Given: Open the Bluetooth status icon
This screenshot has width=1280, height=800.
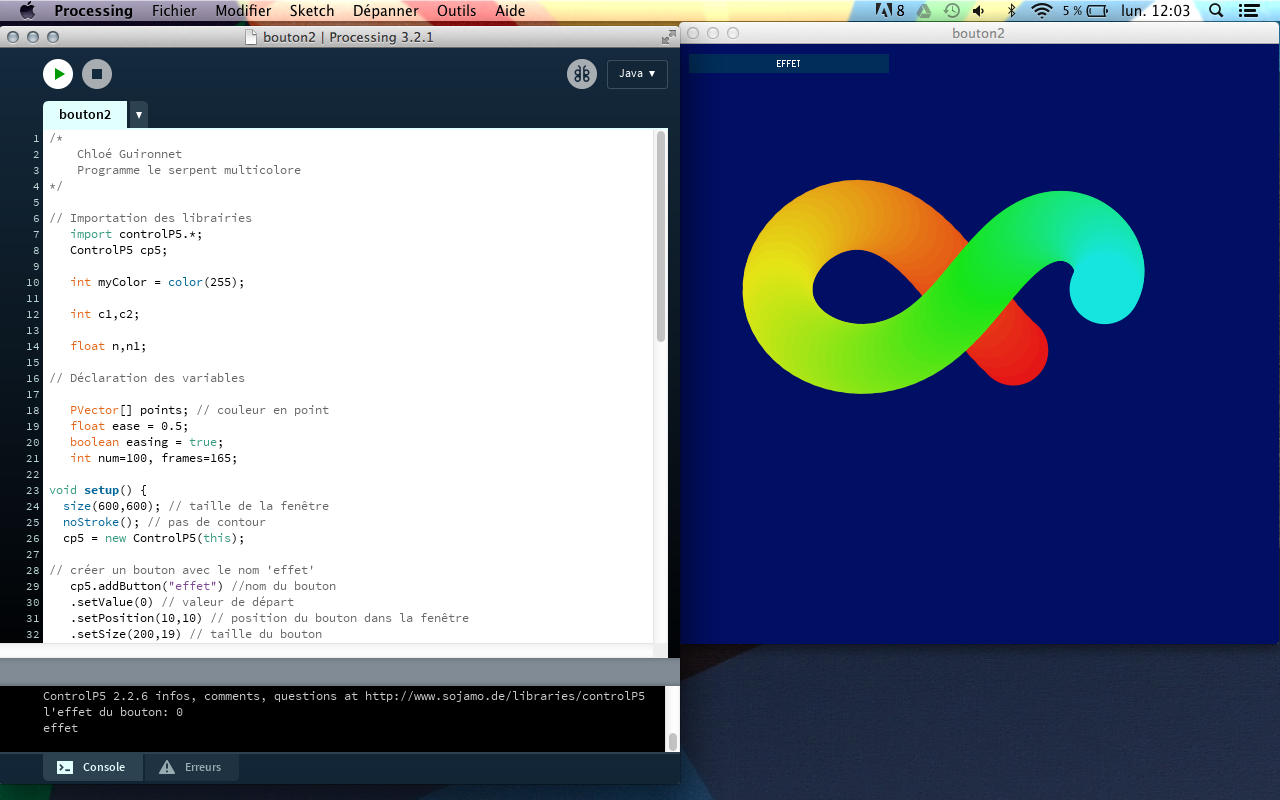Looking at the screenshot, I should coord(1011,11).
